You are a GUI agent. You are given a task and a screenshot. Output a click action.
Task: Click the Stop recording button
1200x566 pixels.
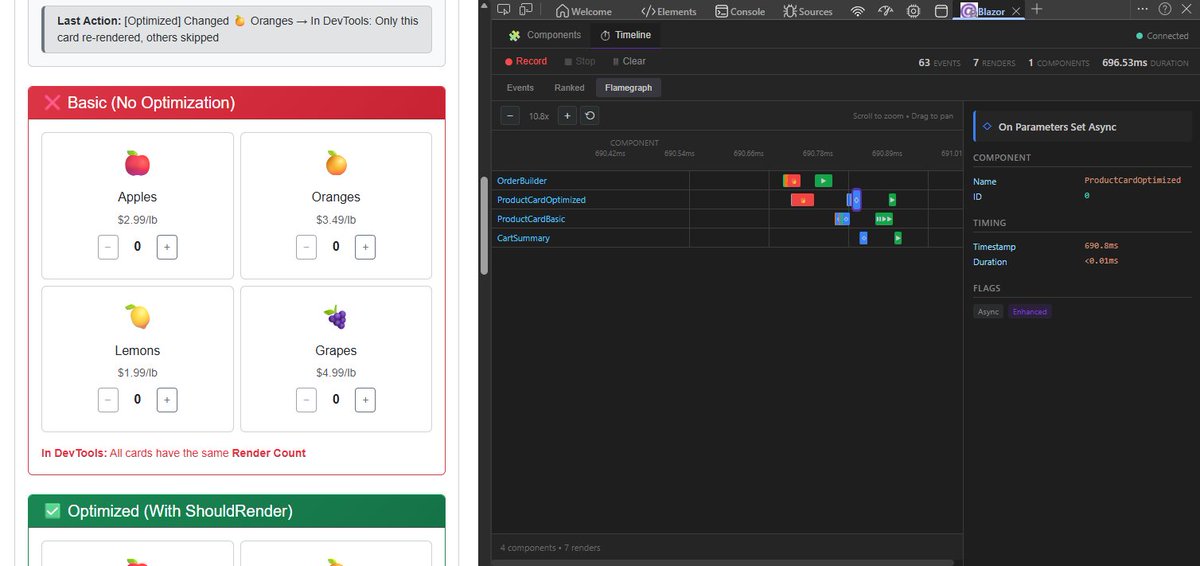click(580, 61)
